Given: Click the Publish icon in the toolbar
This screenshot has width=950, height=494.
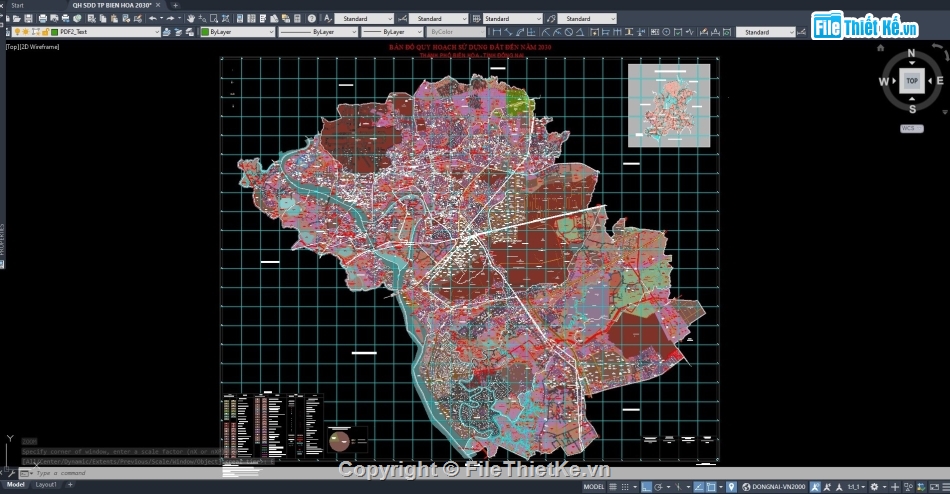Looking at the screenshot, I should tap(65, 19).
